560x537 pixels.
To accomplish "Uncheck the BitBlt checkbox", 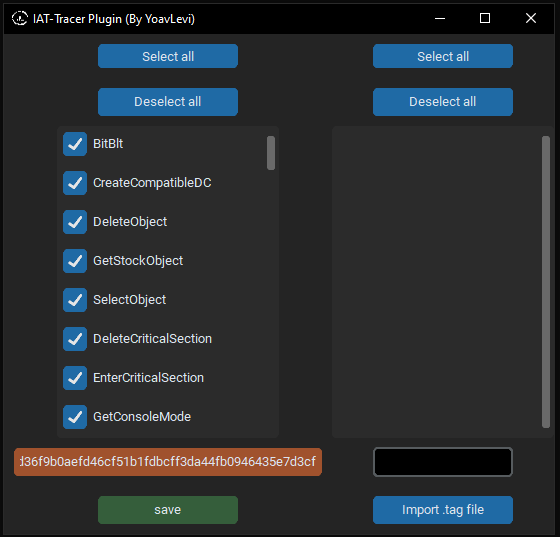I will pyautogui.click(x=75, y=144).
